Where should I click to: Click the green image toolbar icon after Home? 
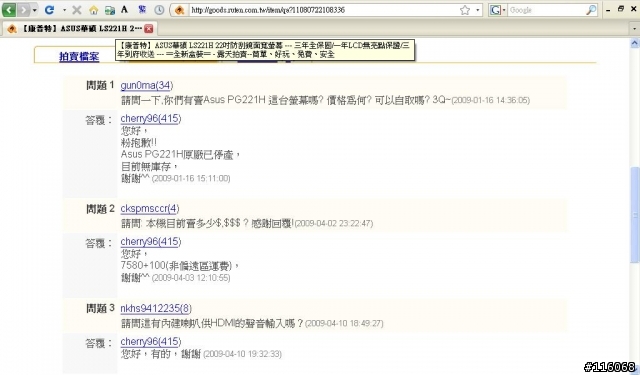point(109,10)
